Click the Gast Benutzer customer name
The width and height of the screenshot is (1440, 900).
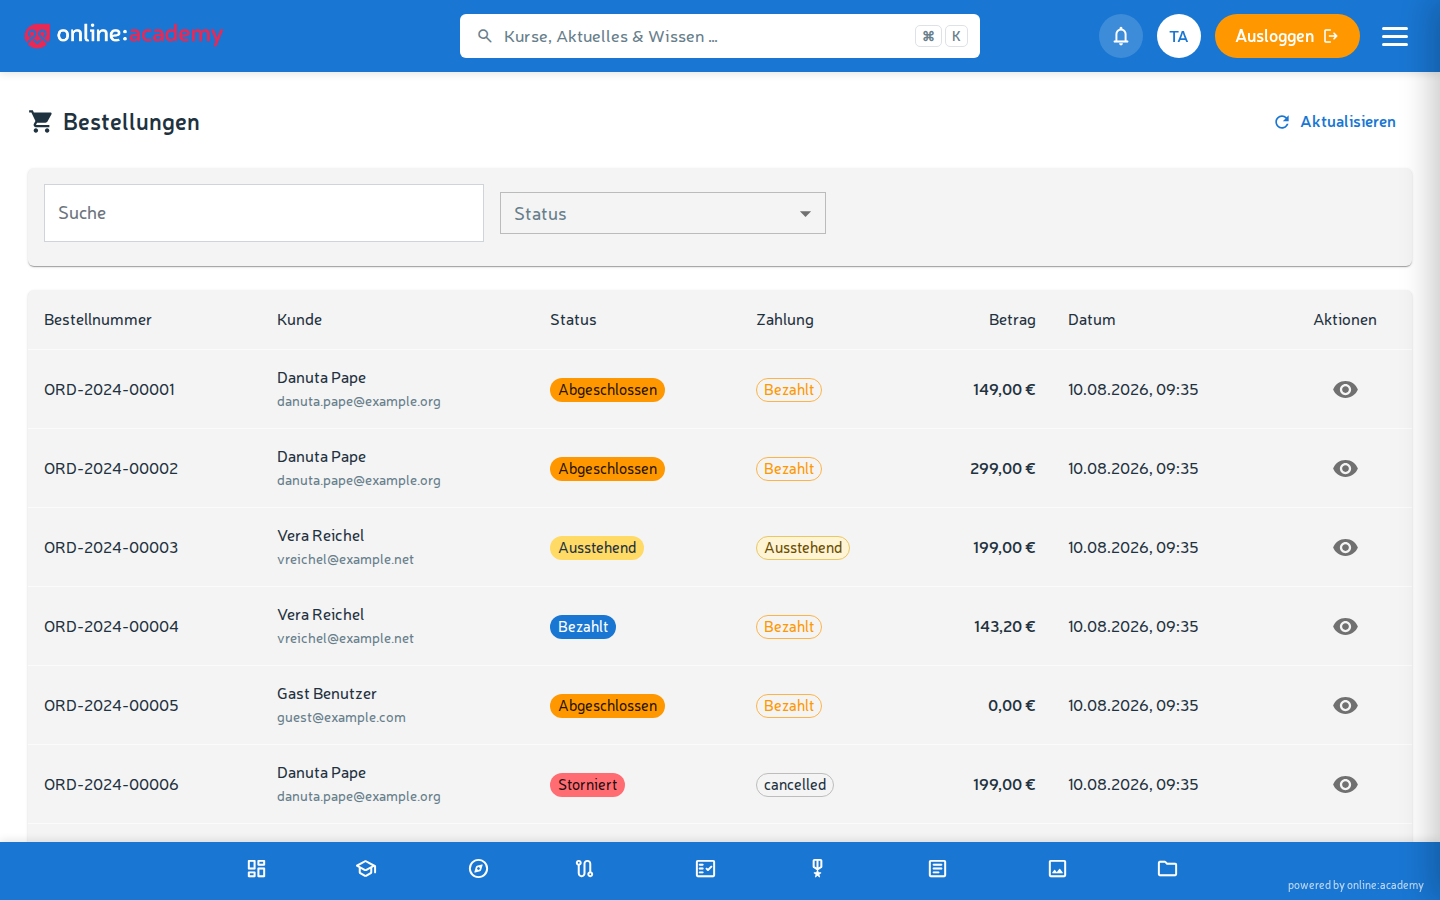(327, 693)
